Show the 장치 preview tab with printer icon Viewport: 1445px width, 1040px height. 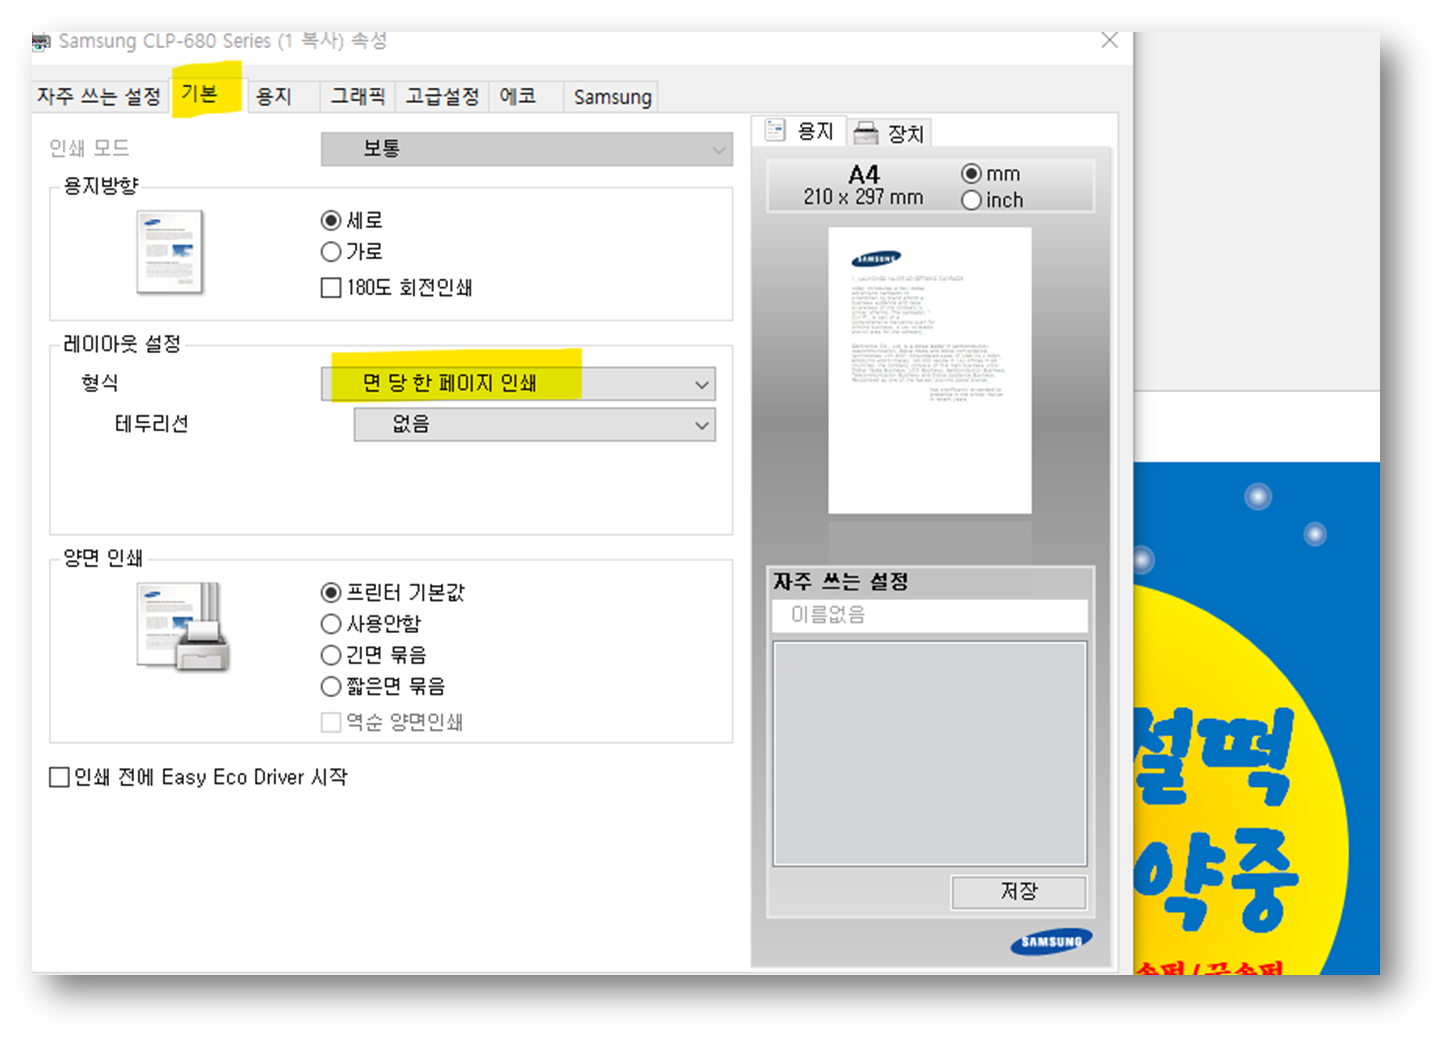point(890,133)
